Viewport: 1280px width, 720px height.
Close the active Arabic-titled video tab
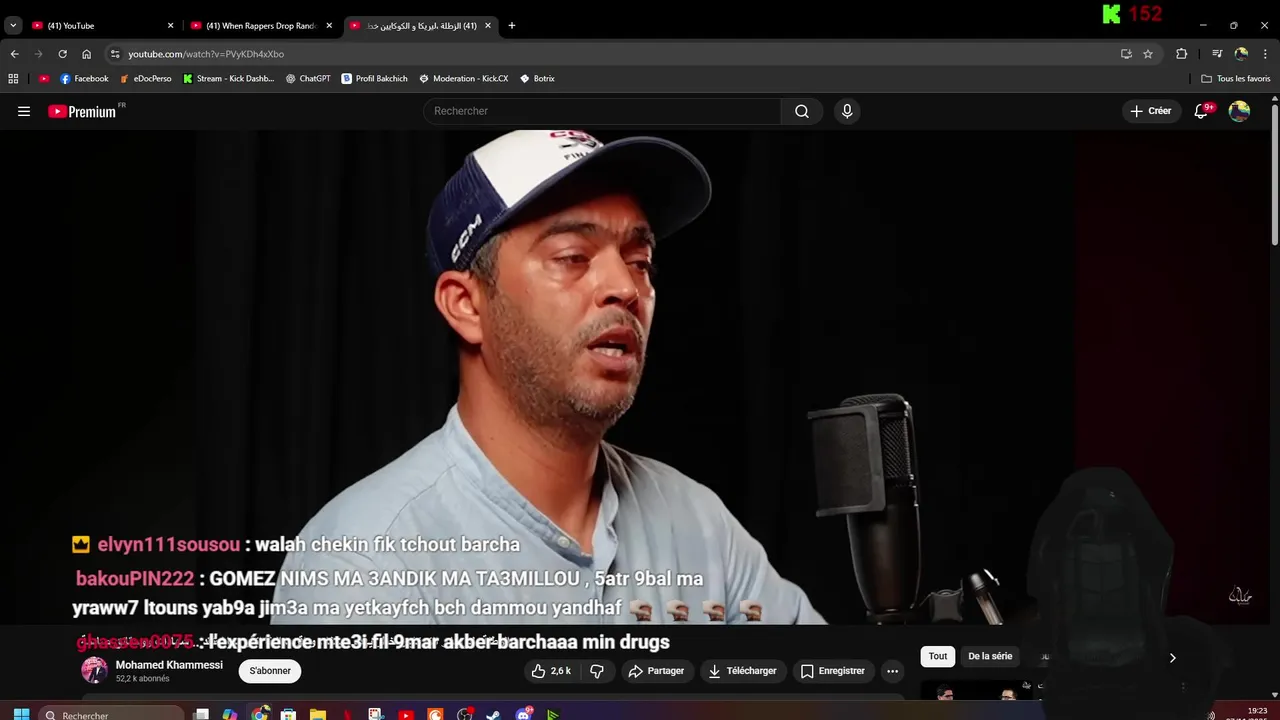[x=488, y=26]
